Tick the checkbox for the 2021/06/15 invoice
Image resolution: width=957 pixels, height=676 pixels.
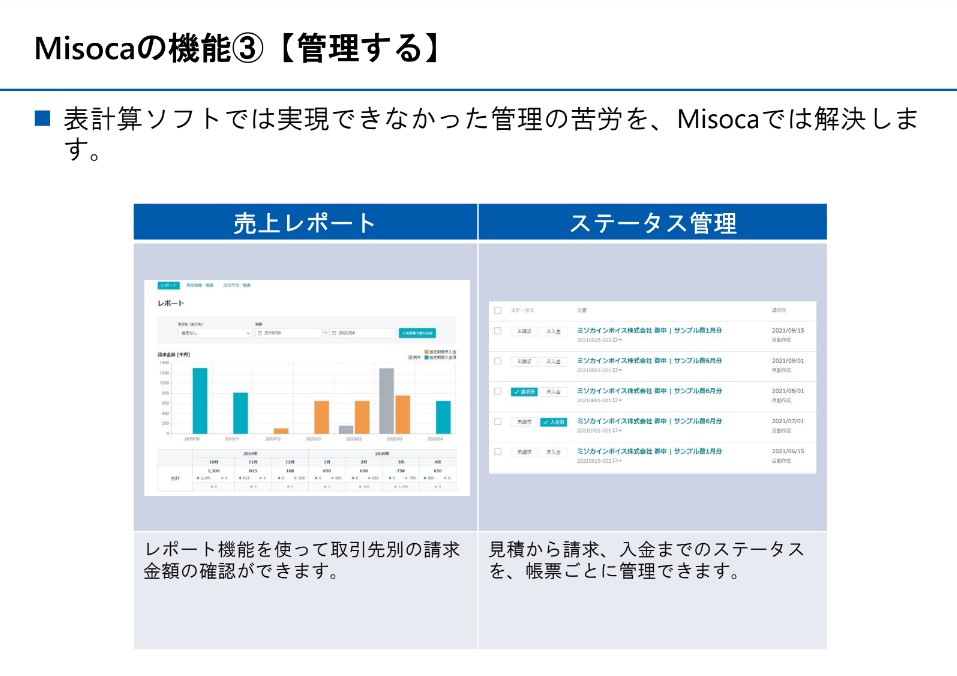[x=497, y=451]
